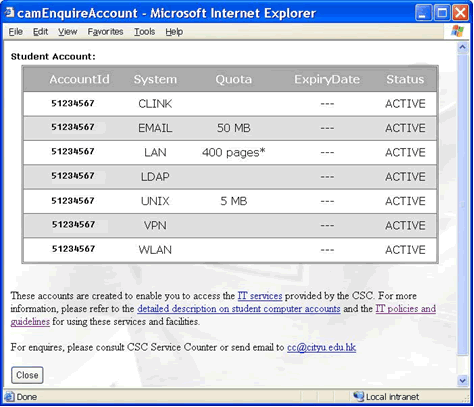The width and height of the screenshot is (474, 407).
Task: Click the scrollbar down arrow
Action: 462,380
